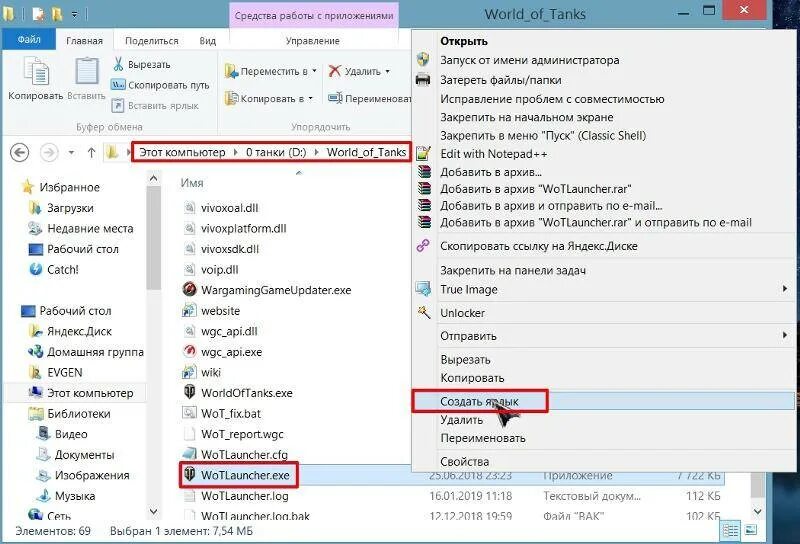Click the WorldOfTanks.exe file icon
The image size is (800, 544).
point(189,392)
